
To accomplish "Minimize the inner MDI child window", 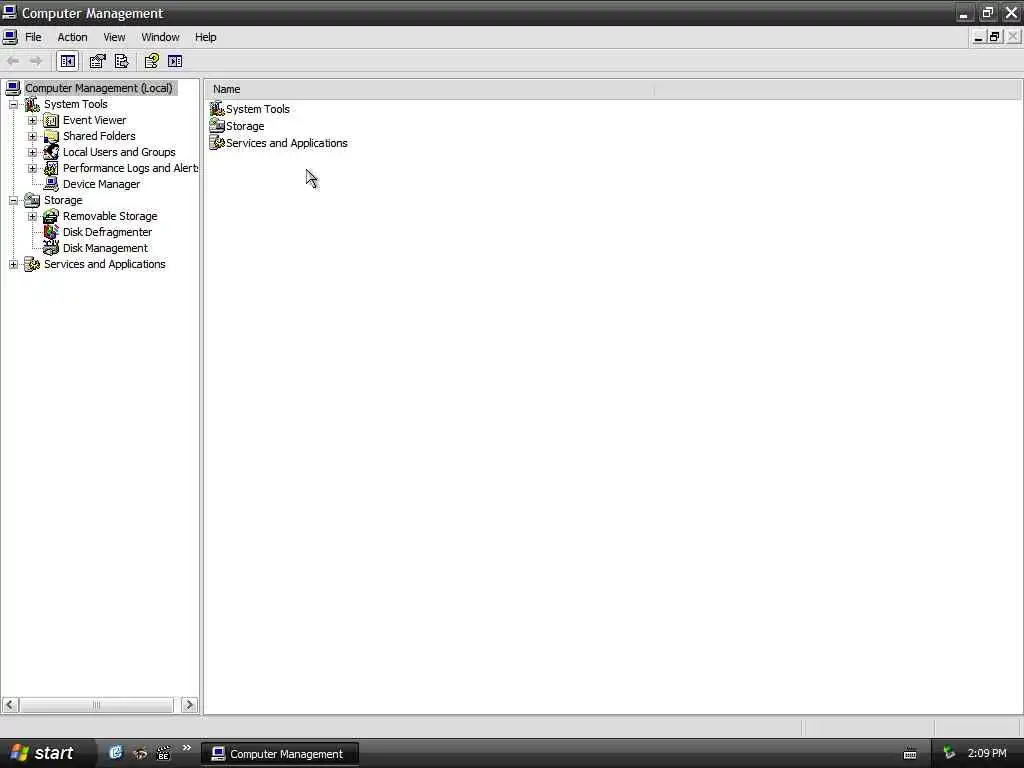I will pyautogui.click(x=978, y=37).
